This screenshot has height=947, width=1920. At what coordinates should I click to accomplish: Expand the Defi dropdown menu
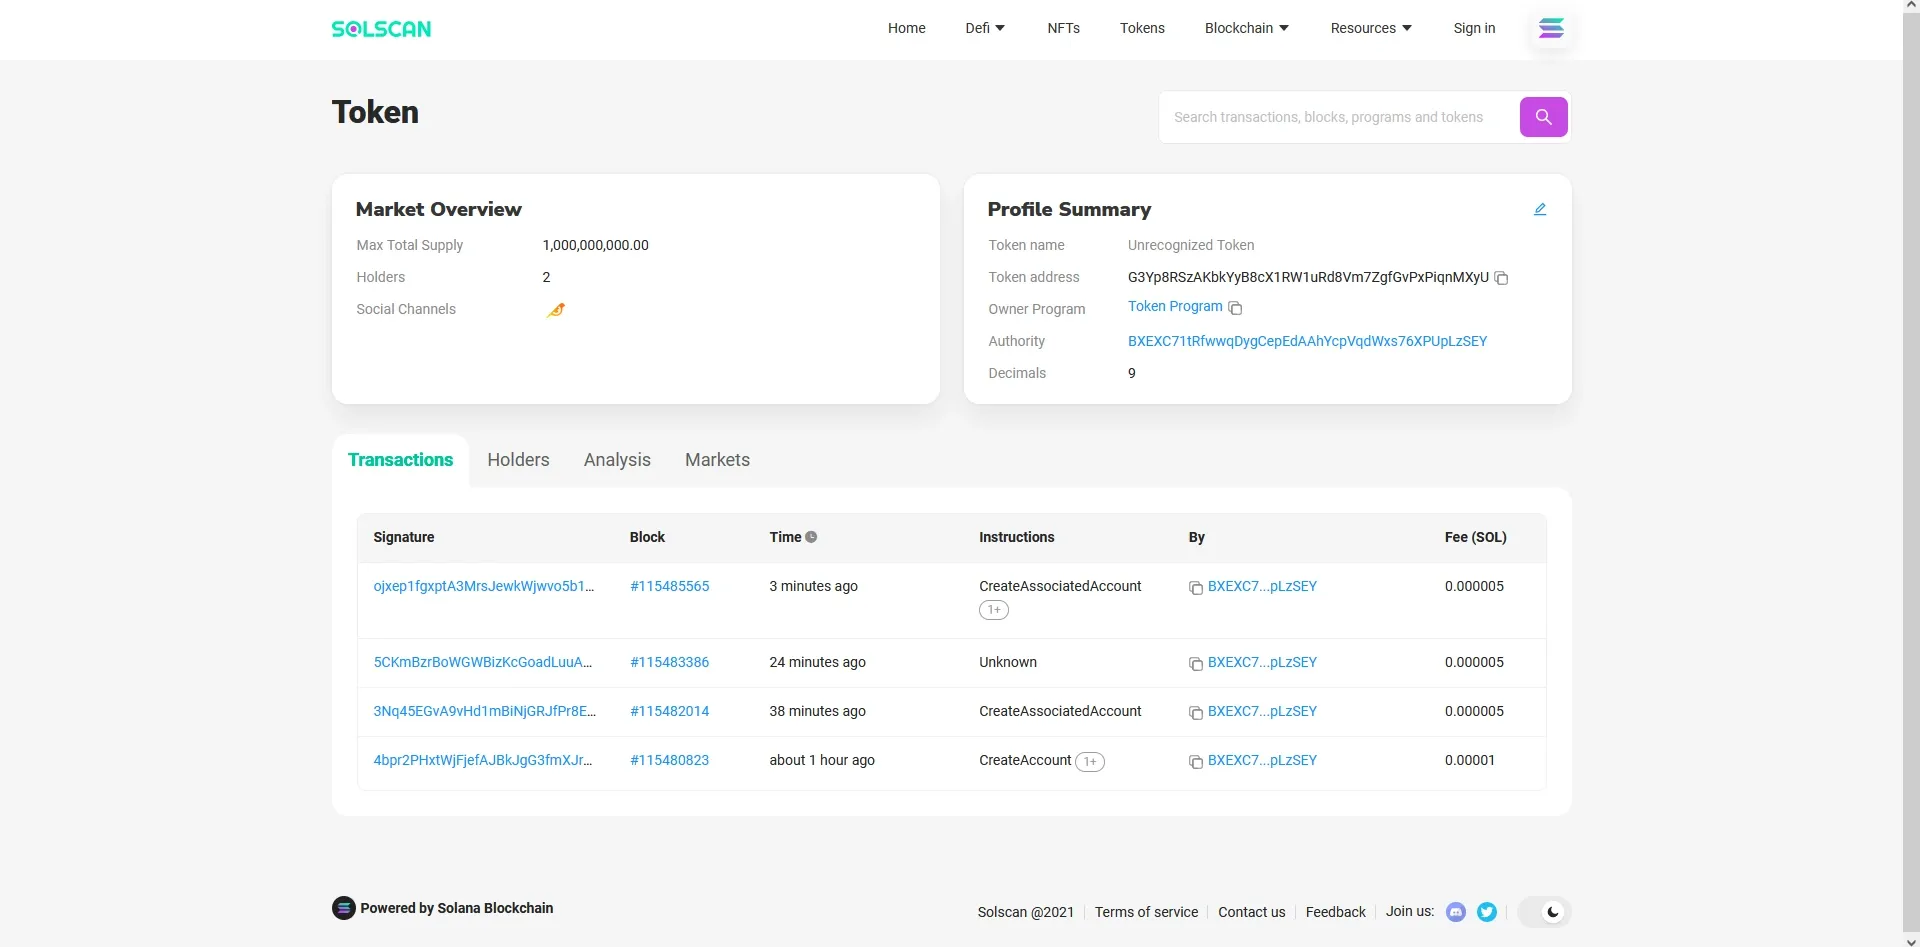(x=985, y=28)
